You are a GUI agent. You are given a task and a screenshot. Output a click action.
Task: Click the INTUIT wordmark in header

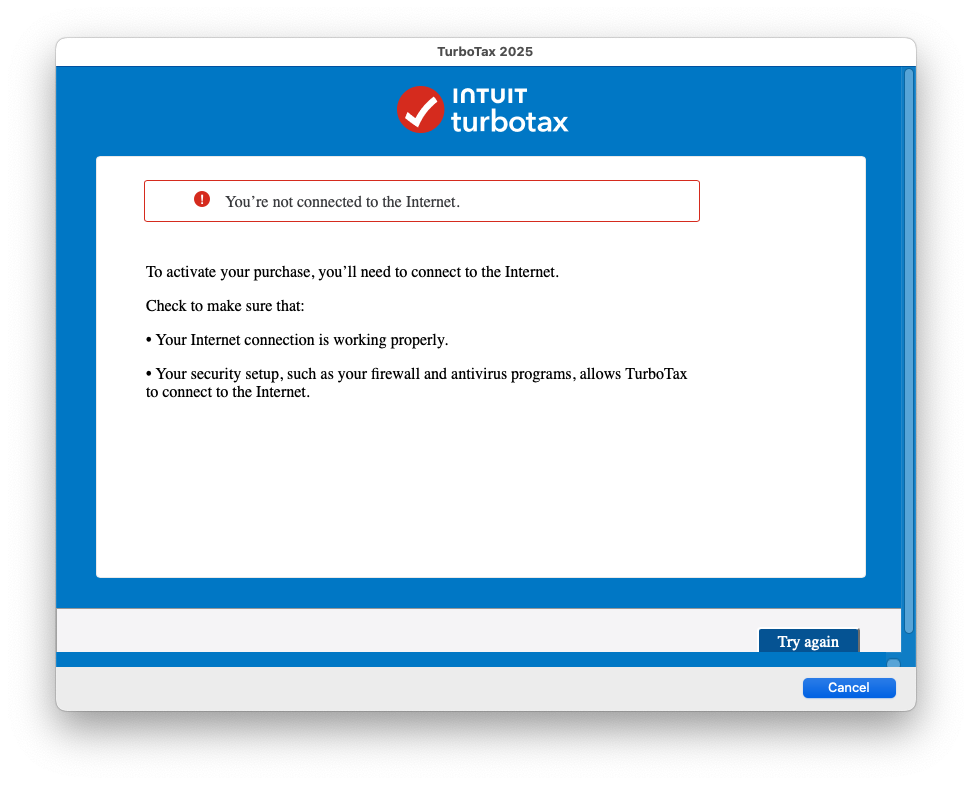(x=490, y=95)
